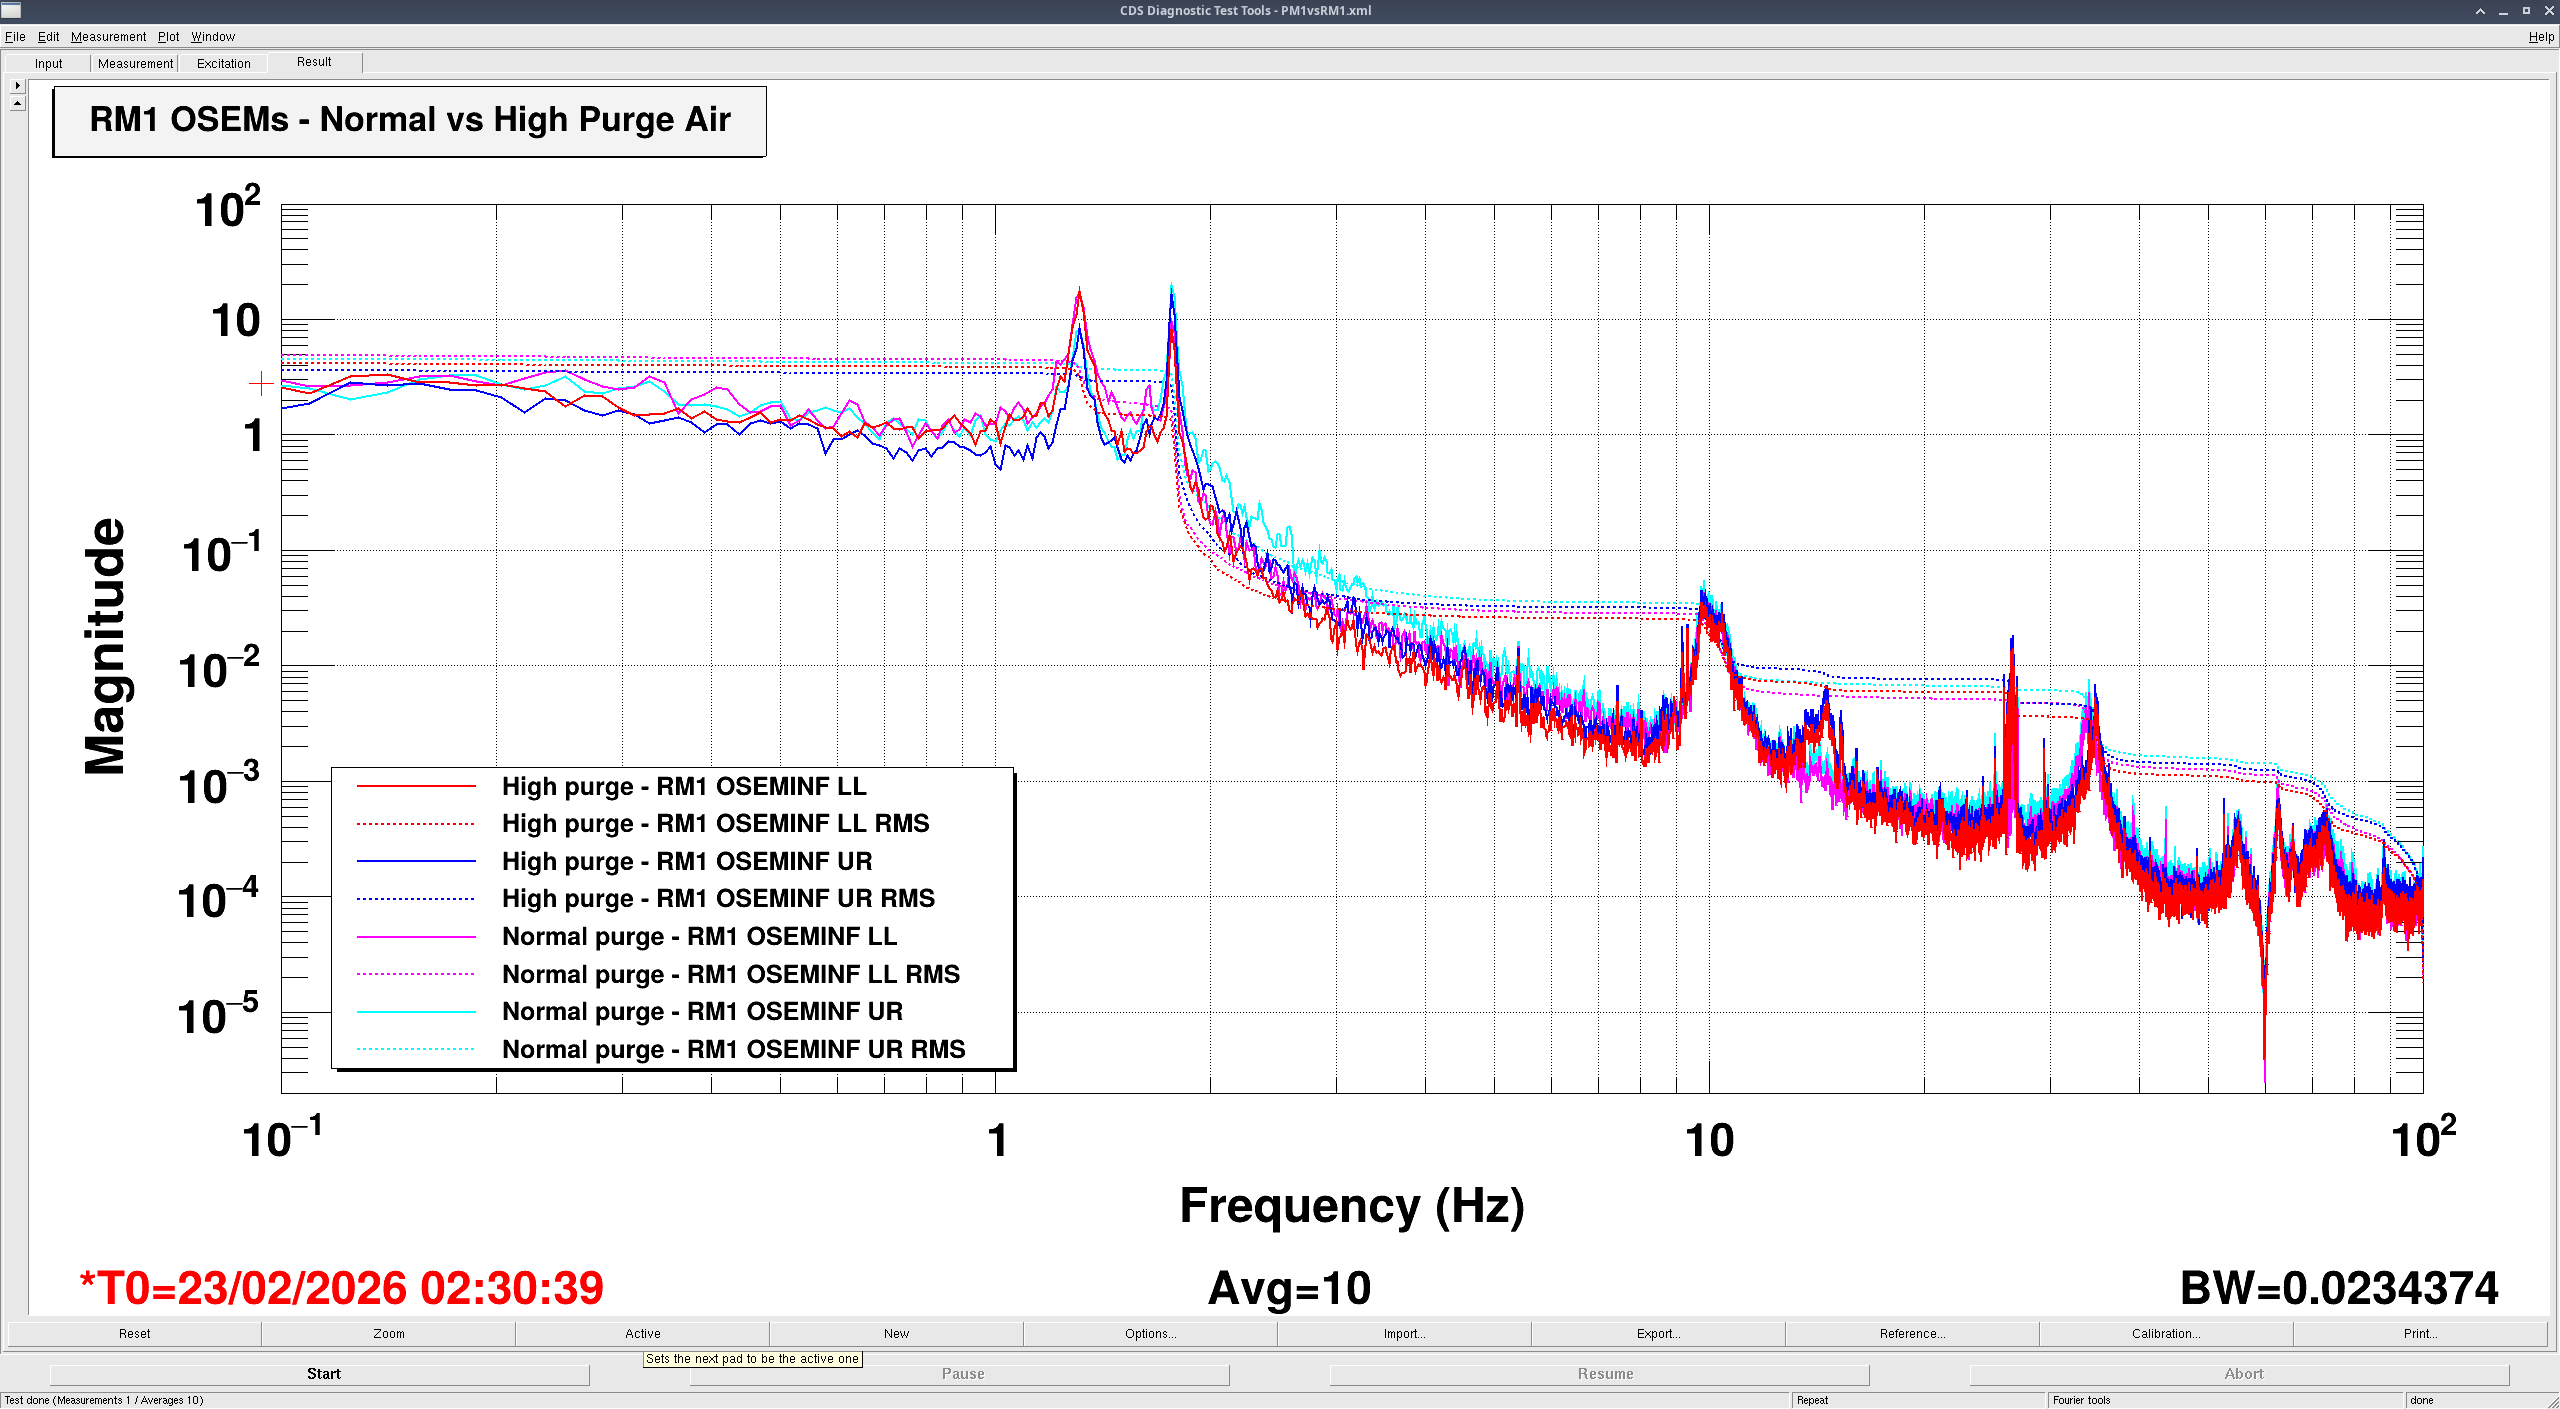Open the Calibration... dialog
Viewport: 2560px width, 1409px height.
click(2165, 1333)
